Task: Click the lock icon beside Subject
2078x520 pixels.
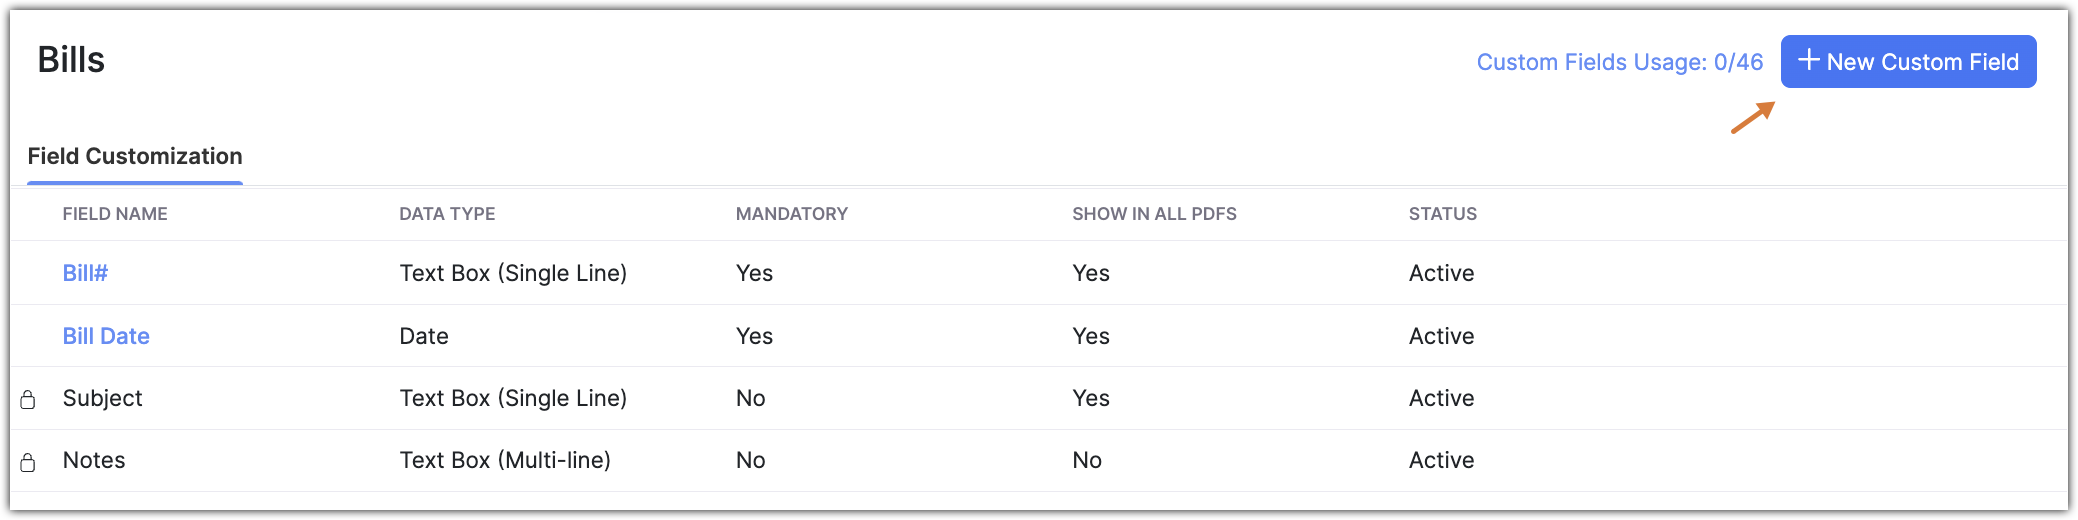Action: point(28,400)
